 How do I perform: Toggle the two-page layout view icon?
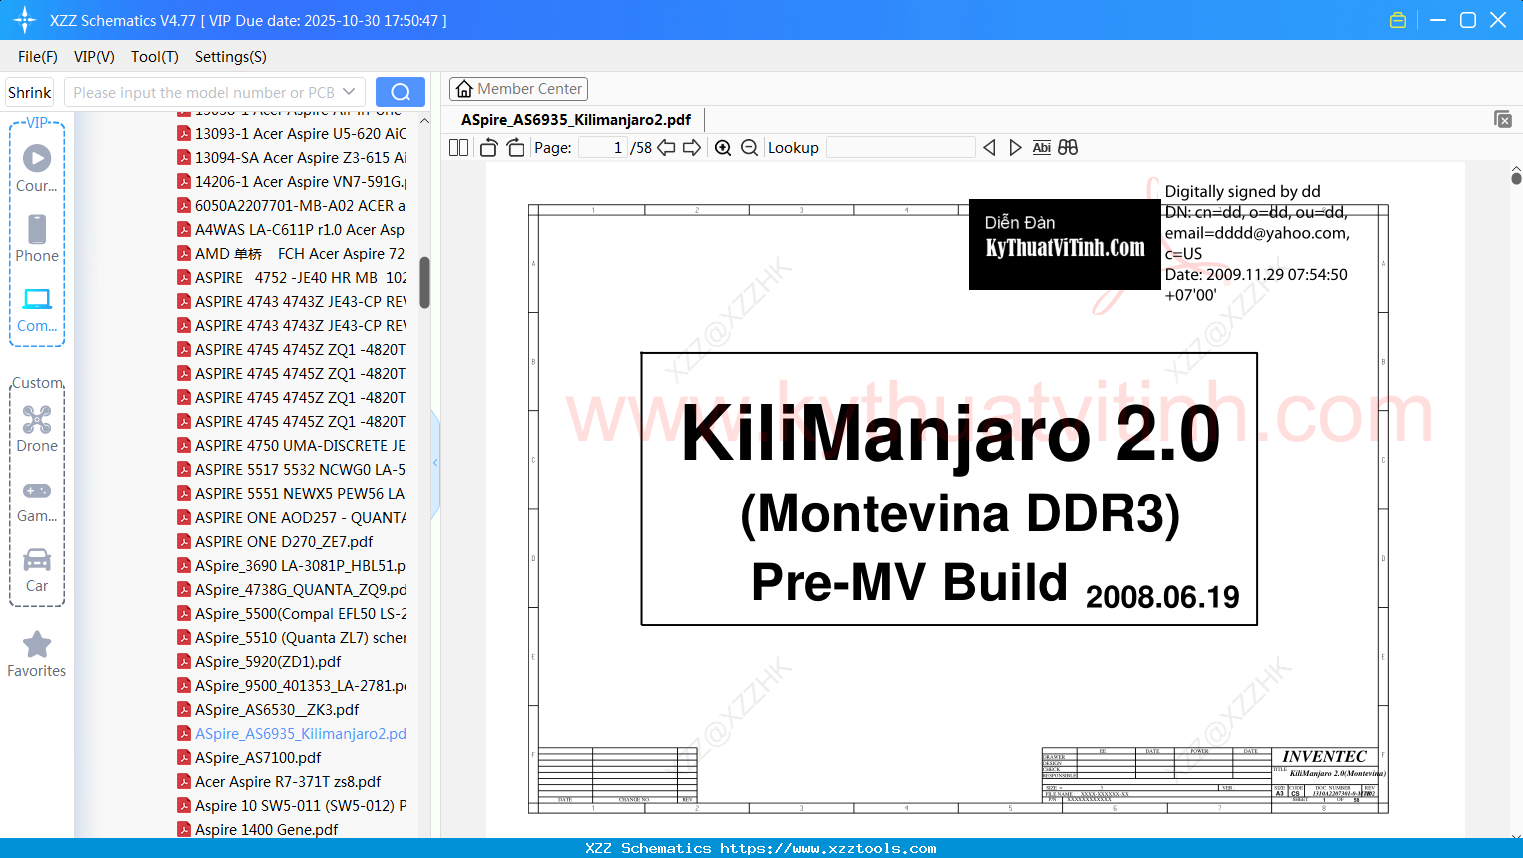pyautogui.click(x=458, y=148)
